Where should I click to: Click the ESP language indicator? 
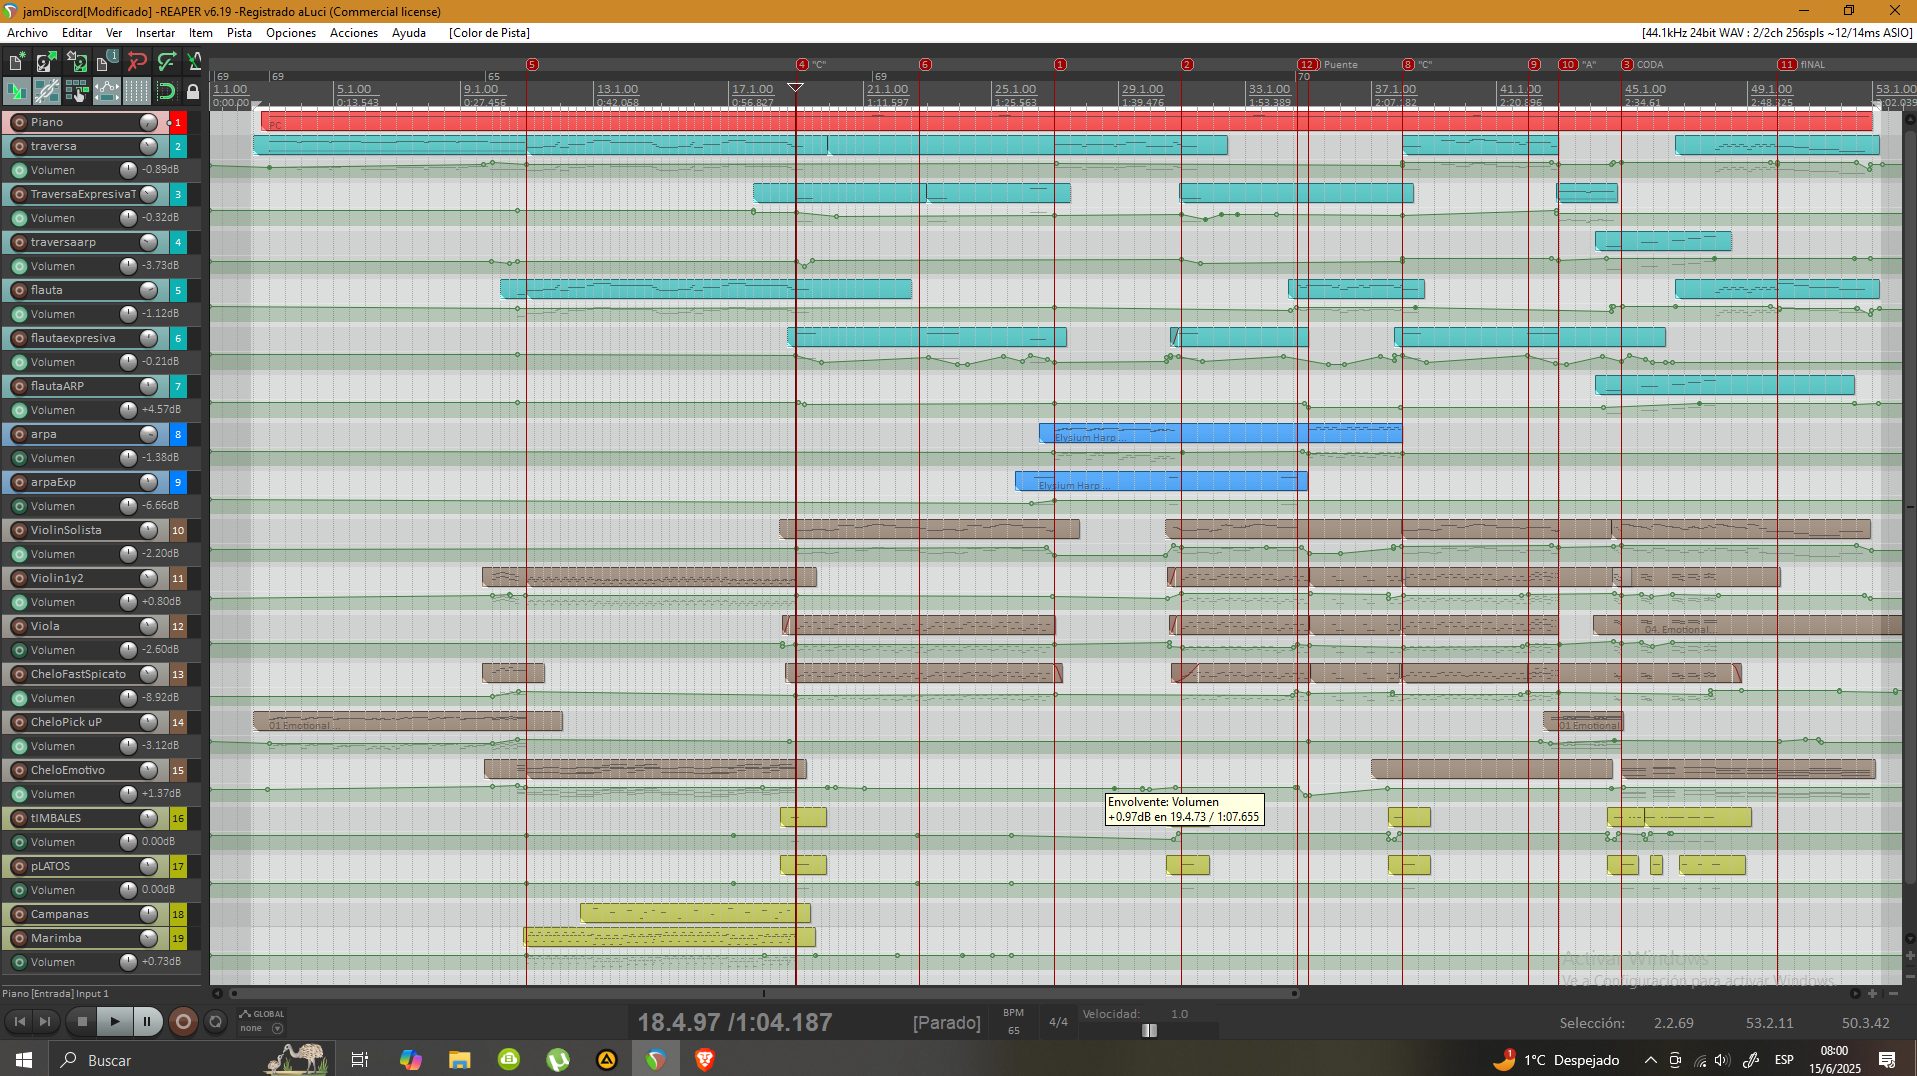(x=1784, y=1060)
